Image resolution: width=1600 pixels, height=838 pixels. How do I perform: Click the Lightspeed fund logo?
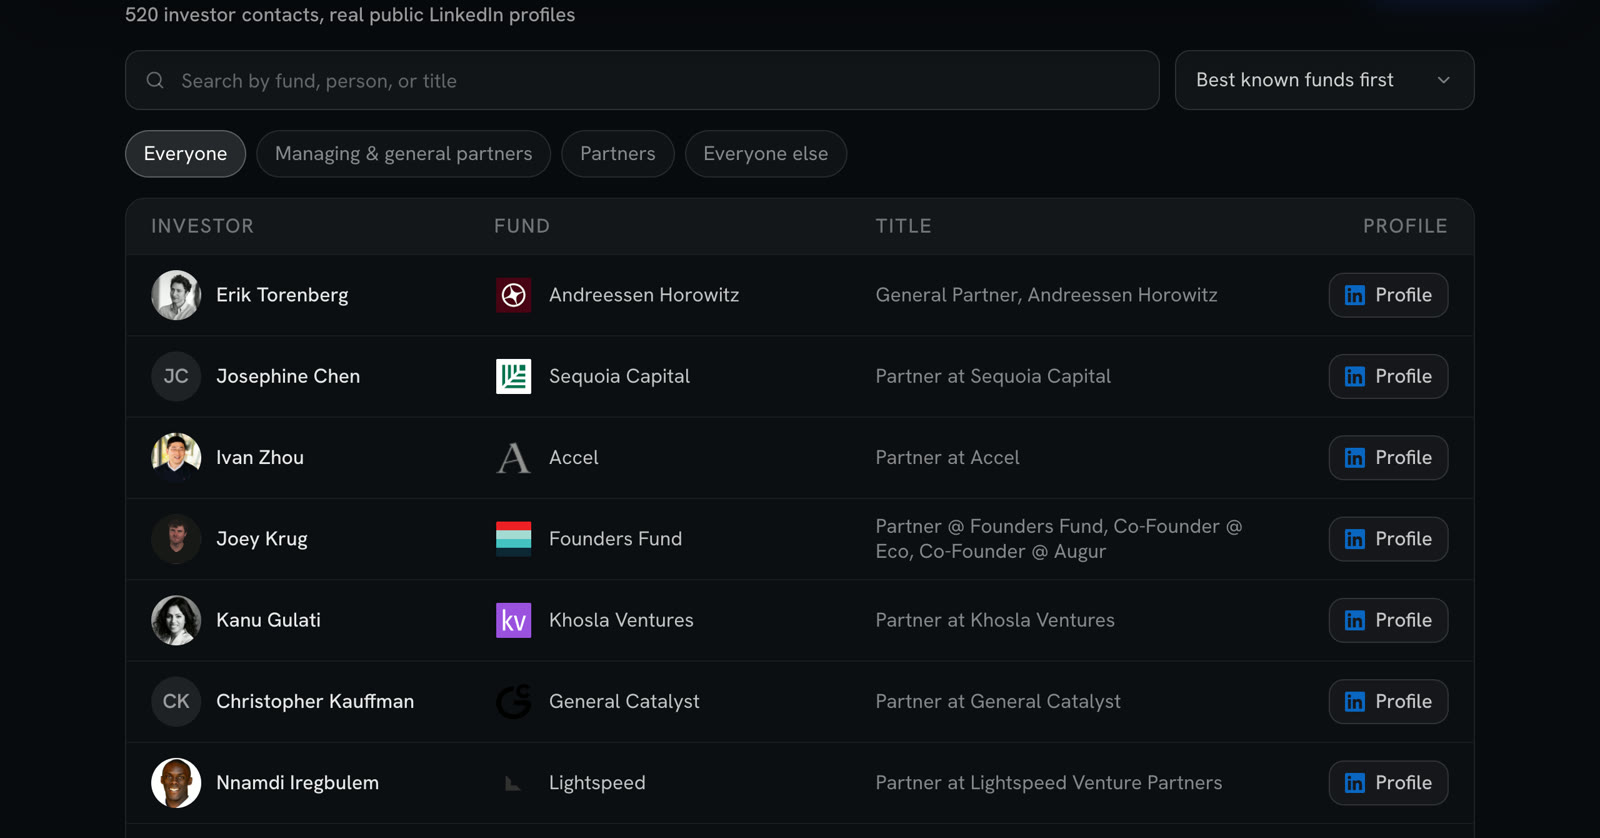click(513, 783)
